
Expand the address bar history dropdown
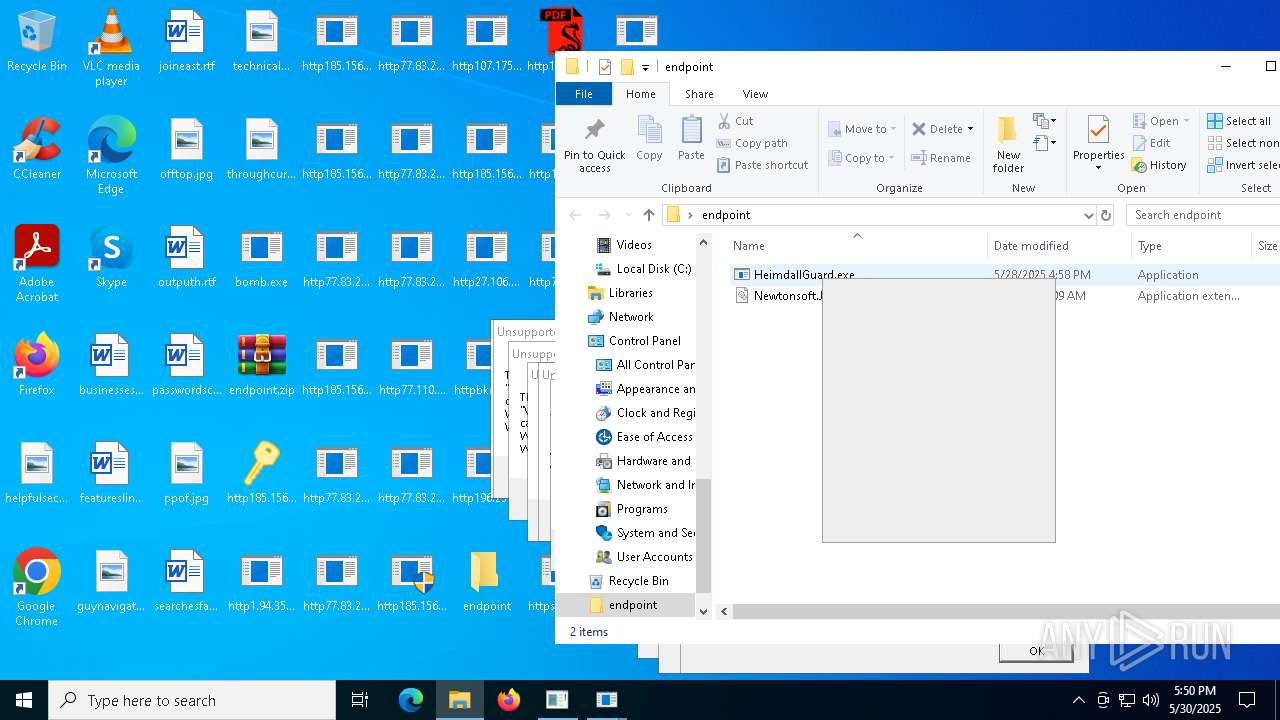click(x=1088, y=215)
